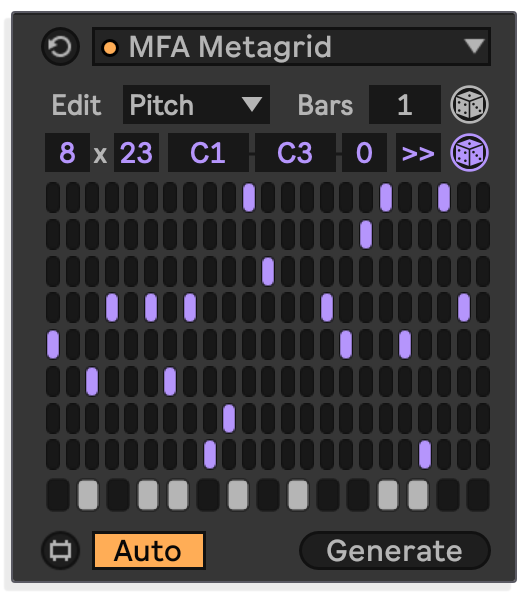Click the single lit cell in seventh grid row
The width and height of the screenshot is (528, 594).
click(229, 418)
